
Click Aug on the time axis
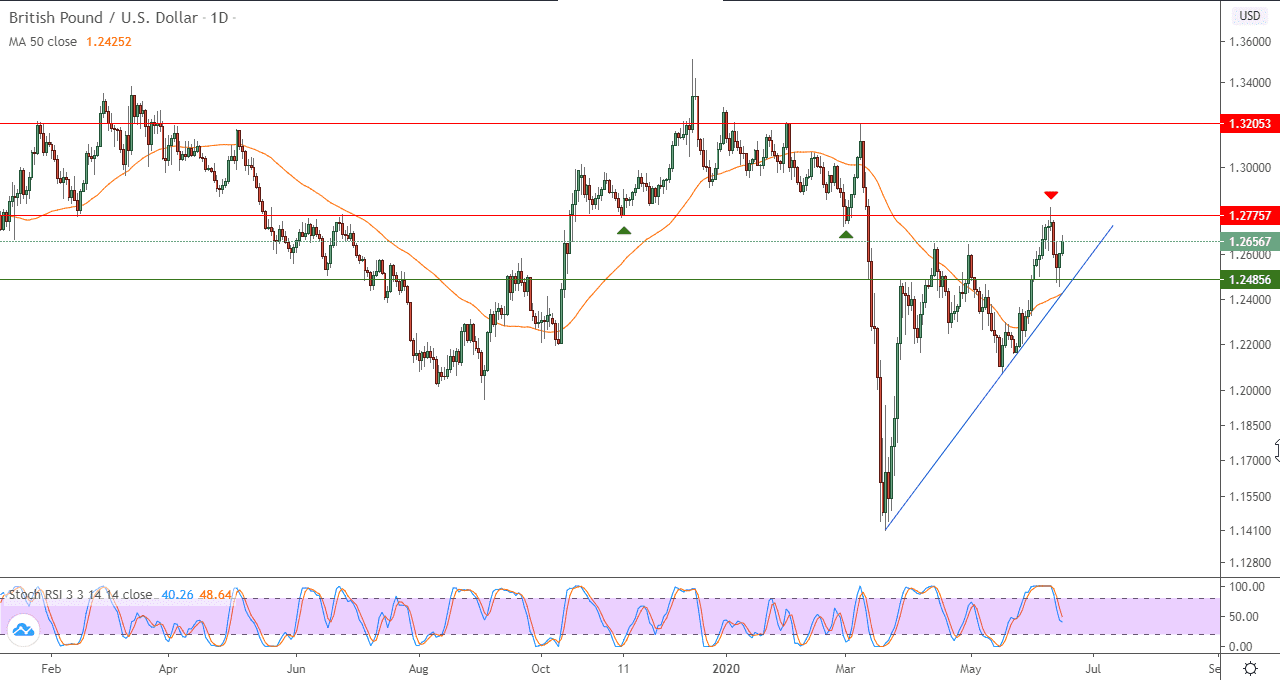tap(419, 667)
